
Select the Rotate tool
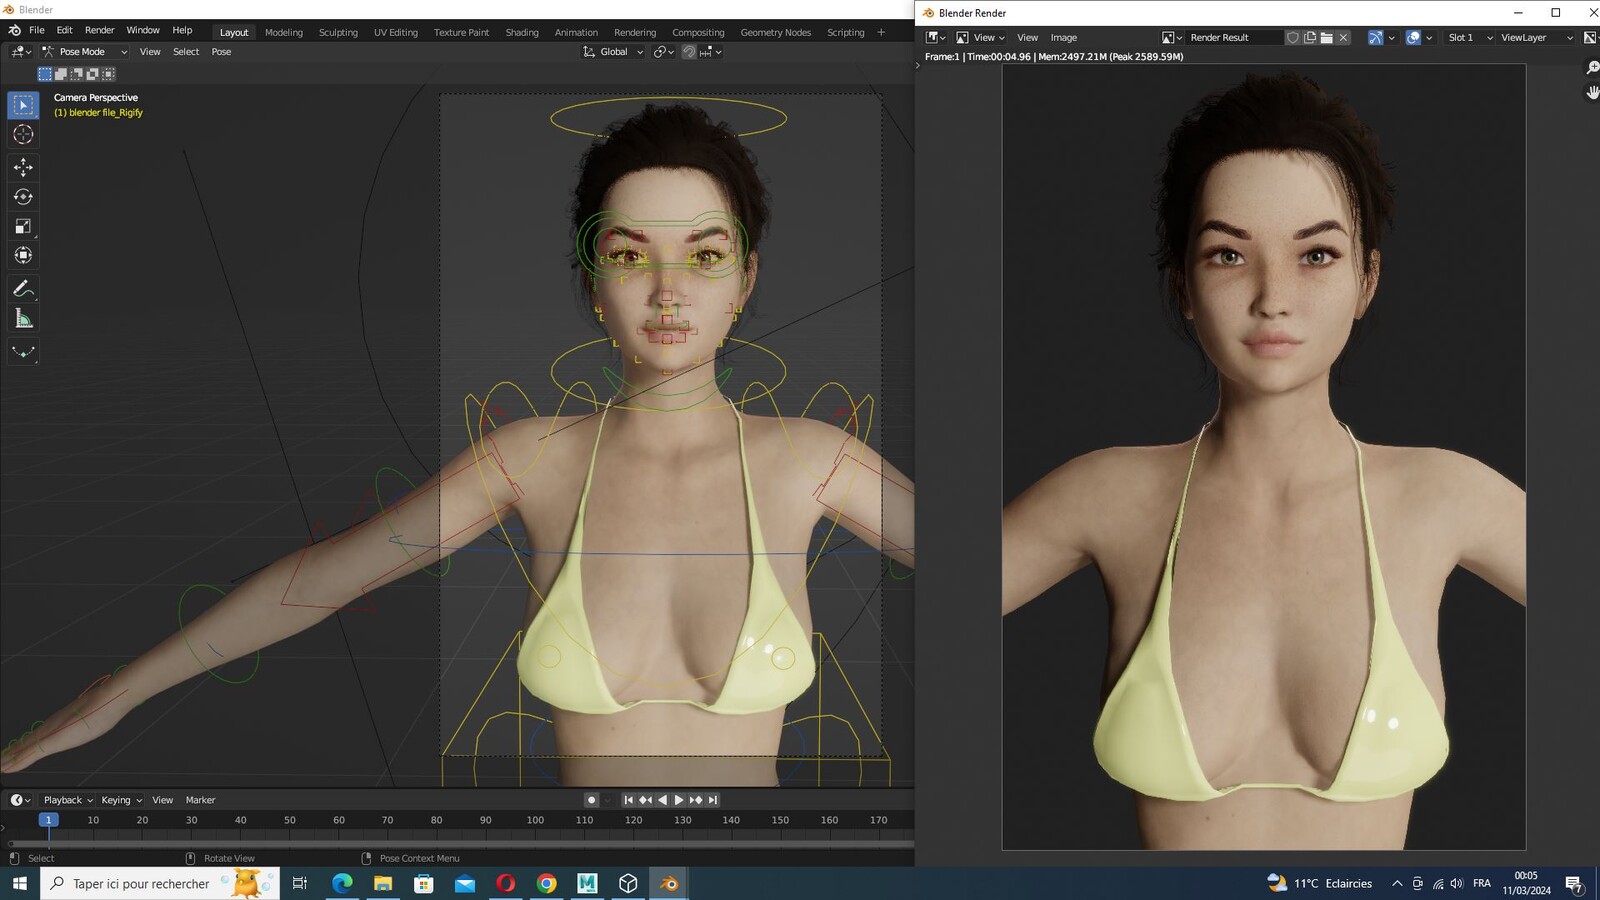tap(23, 197)
